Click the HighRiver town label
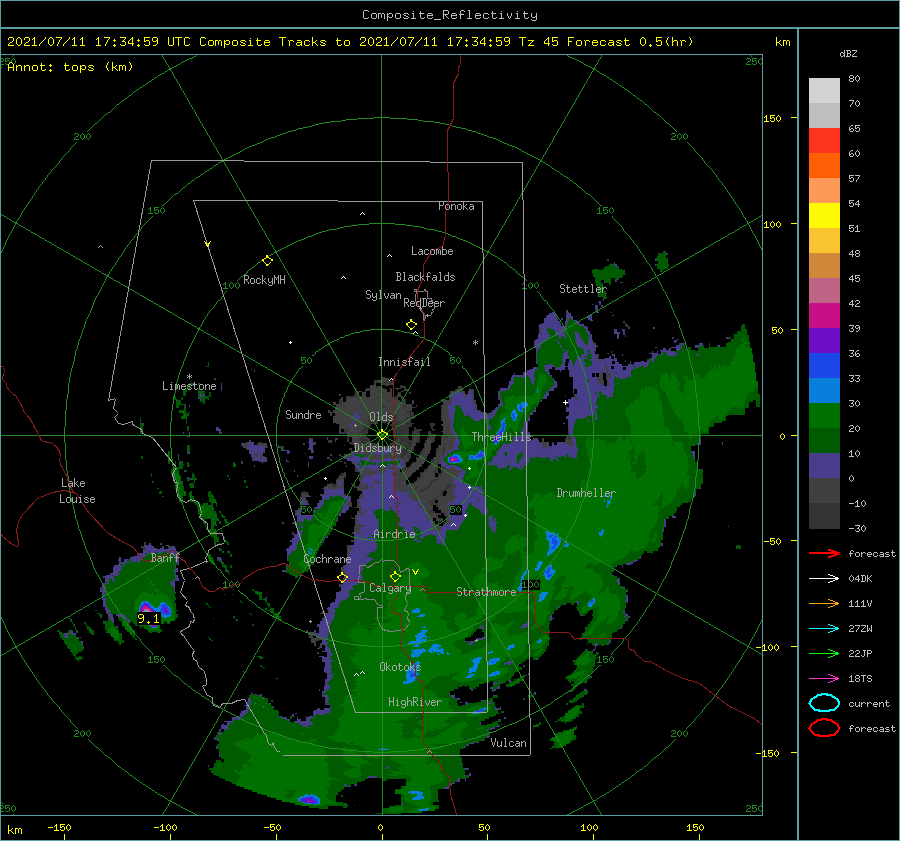The height and width of the screenshot is (841, 900). click(x=415, y=702)
